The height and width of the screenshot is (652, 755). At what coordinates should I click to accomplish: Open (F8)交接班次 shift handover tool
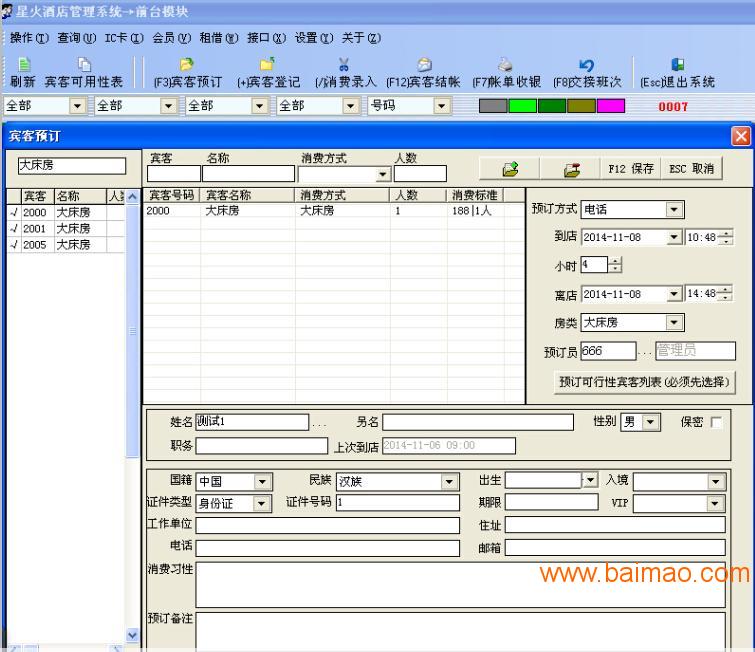587,73
